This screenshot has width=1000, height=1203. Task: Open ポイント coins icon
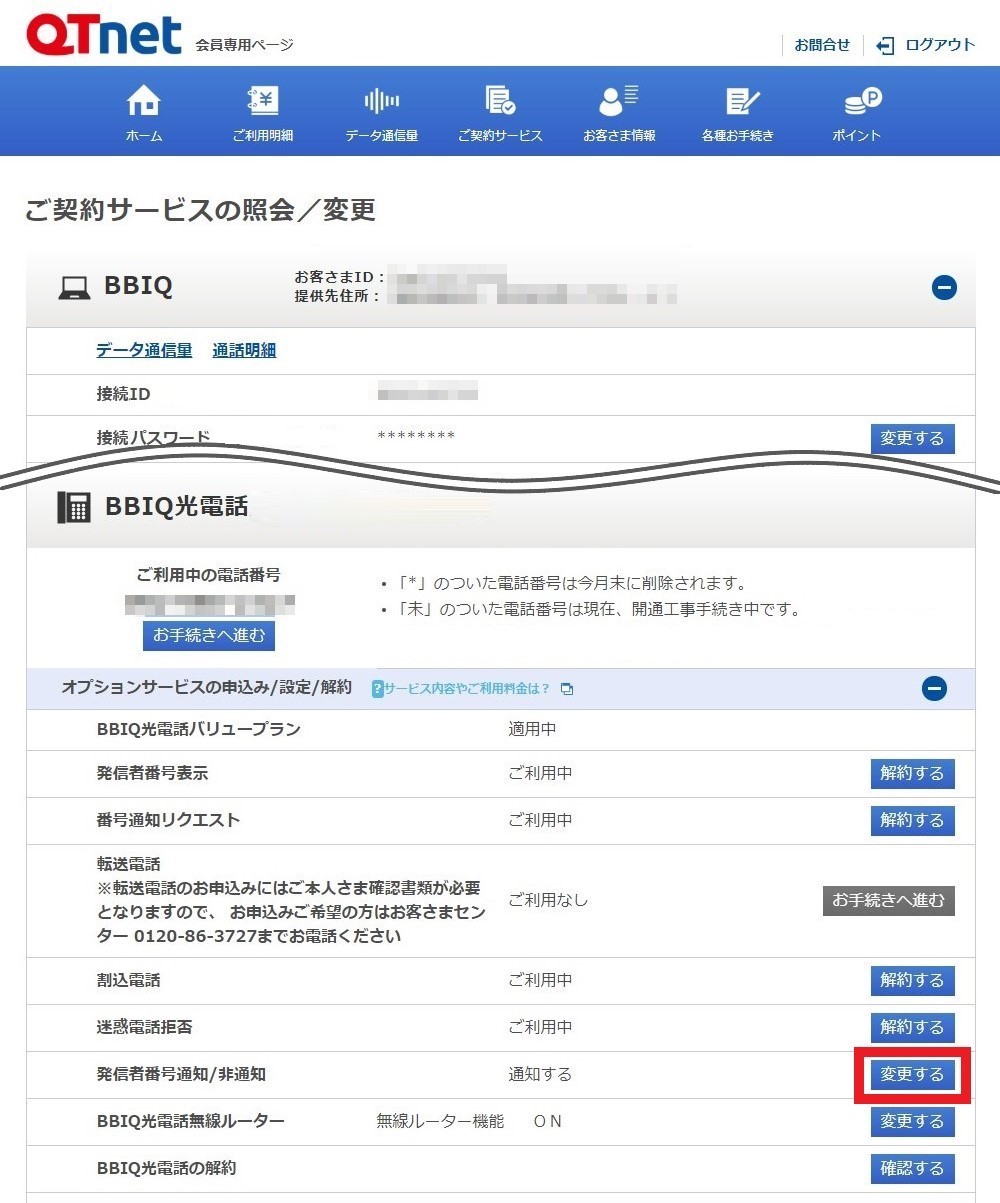(x=862, y=100)
